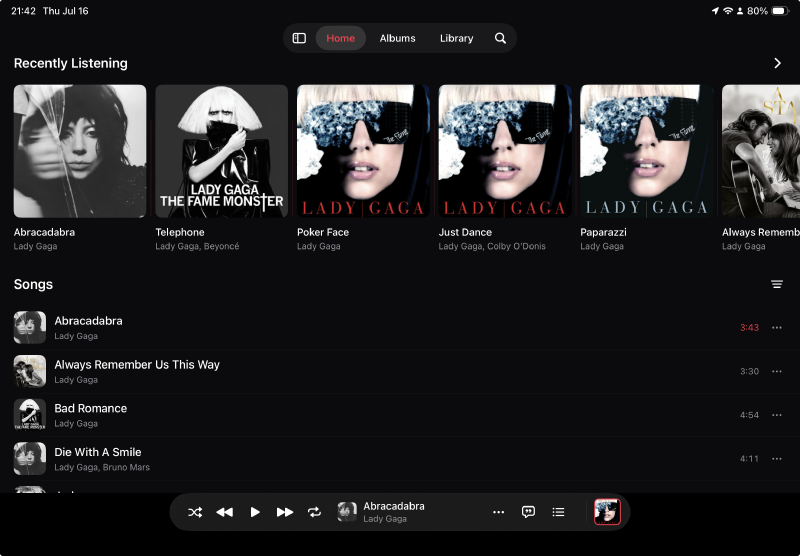Open Always Remember Us cover in Recently Listening
The width and height of the screenshot is (800, 556).
(x=761, y=151)
